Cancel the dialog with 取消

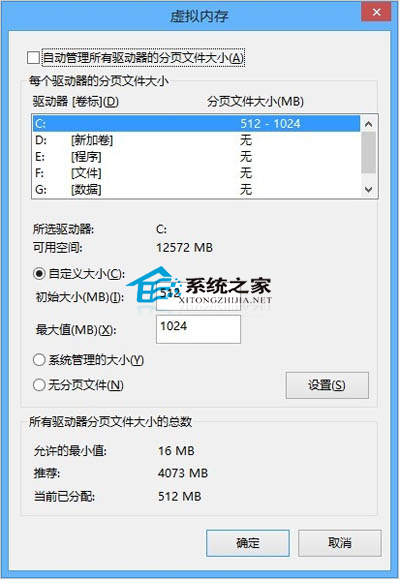tap(340, 543)
